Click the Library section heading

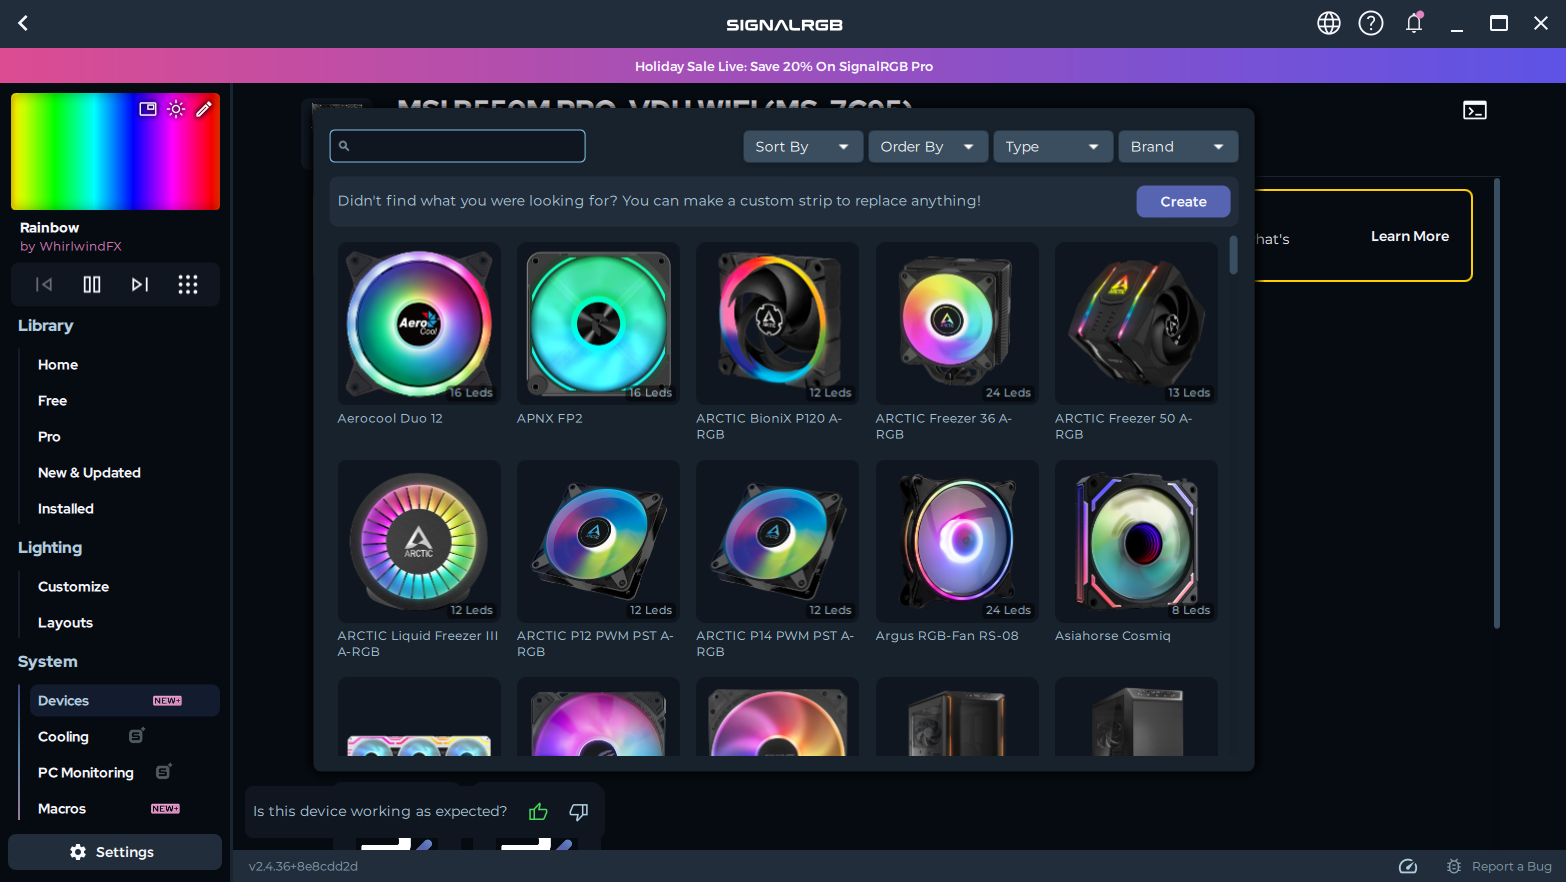pyautogui.click(x=45, y=326)
